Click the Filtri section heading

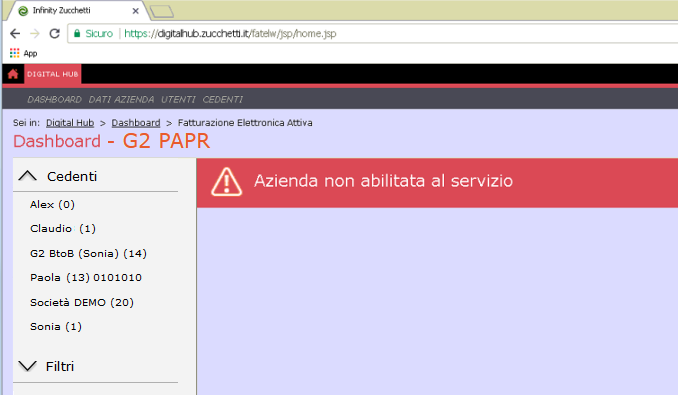(60, 366)
